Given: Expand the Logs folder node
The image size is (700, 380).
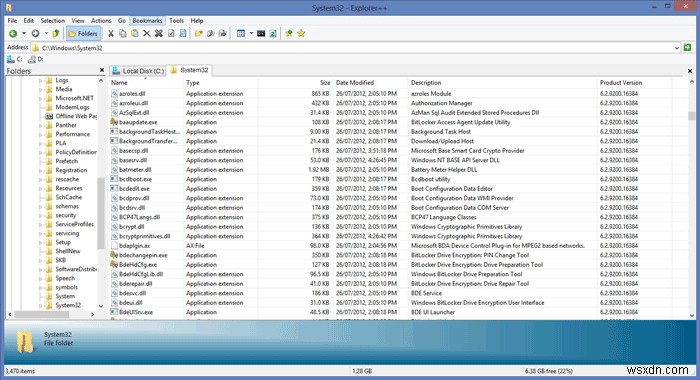Looking at the screenshot, I should pos(40,81).
